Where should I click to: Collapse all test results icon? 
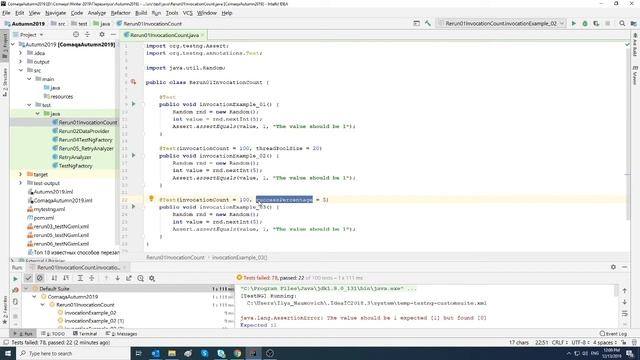[x=92, y=278]
